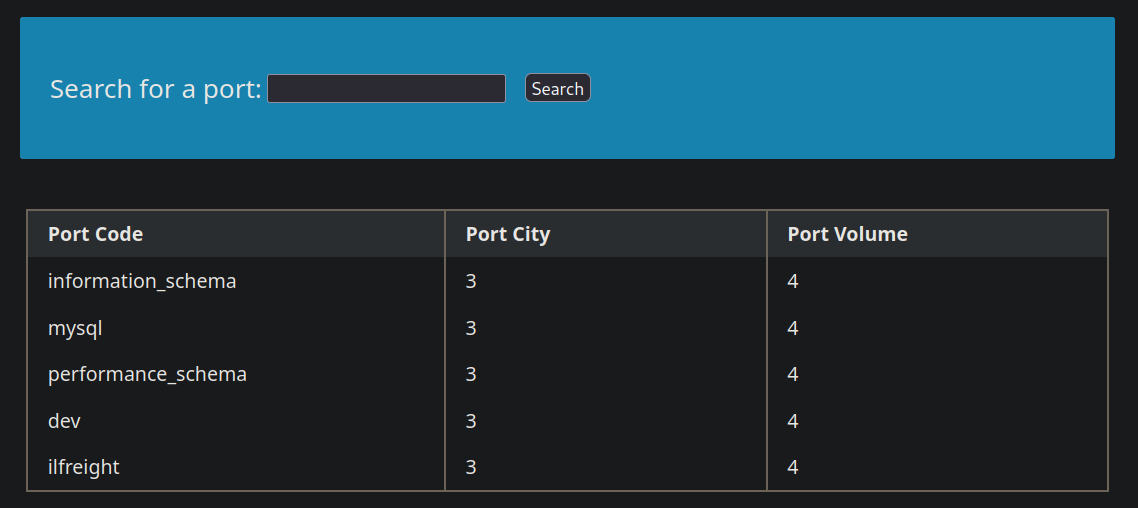Image resolution: width=1138 pixels, height=508 pixels.
Task: Click Port City value in information_schema row
Action: click(x=471, y=281)
